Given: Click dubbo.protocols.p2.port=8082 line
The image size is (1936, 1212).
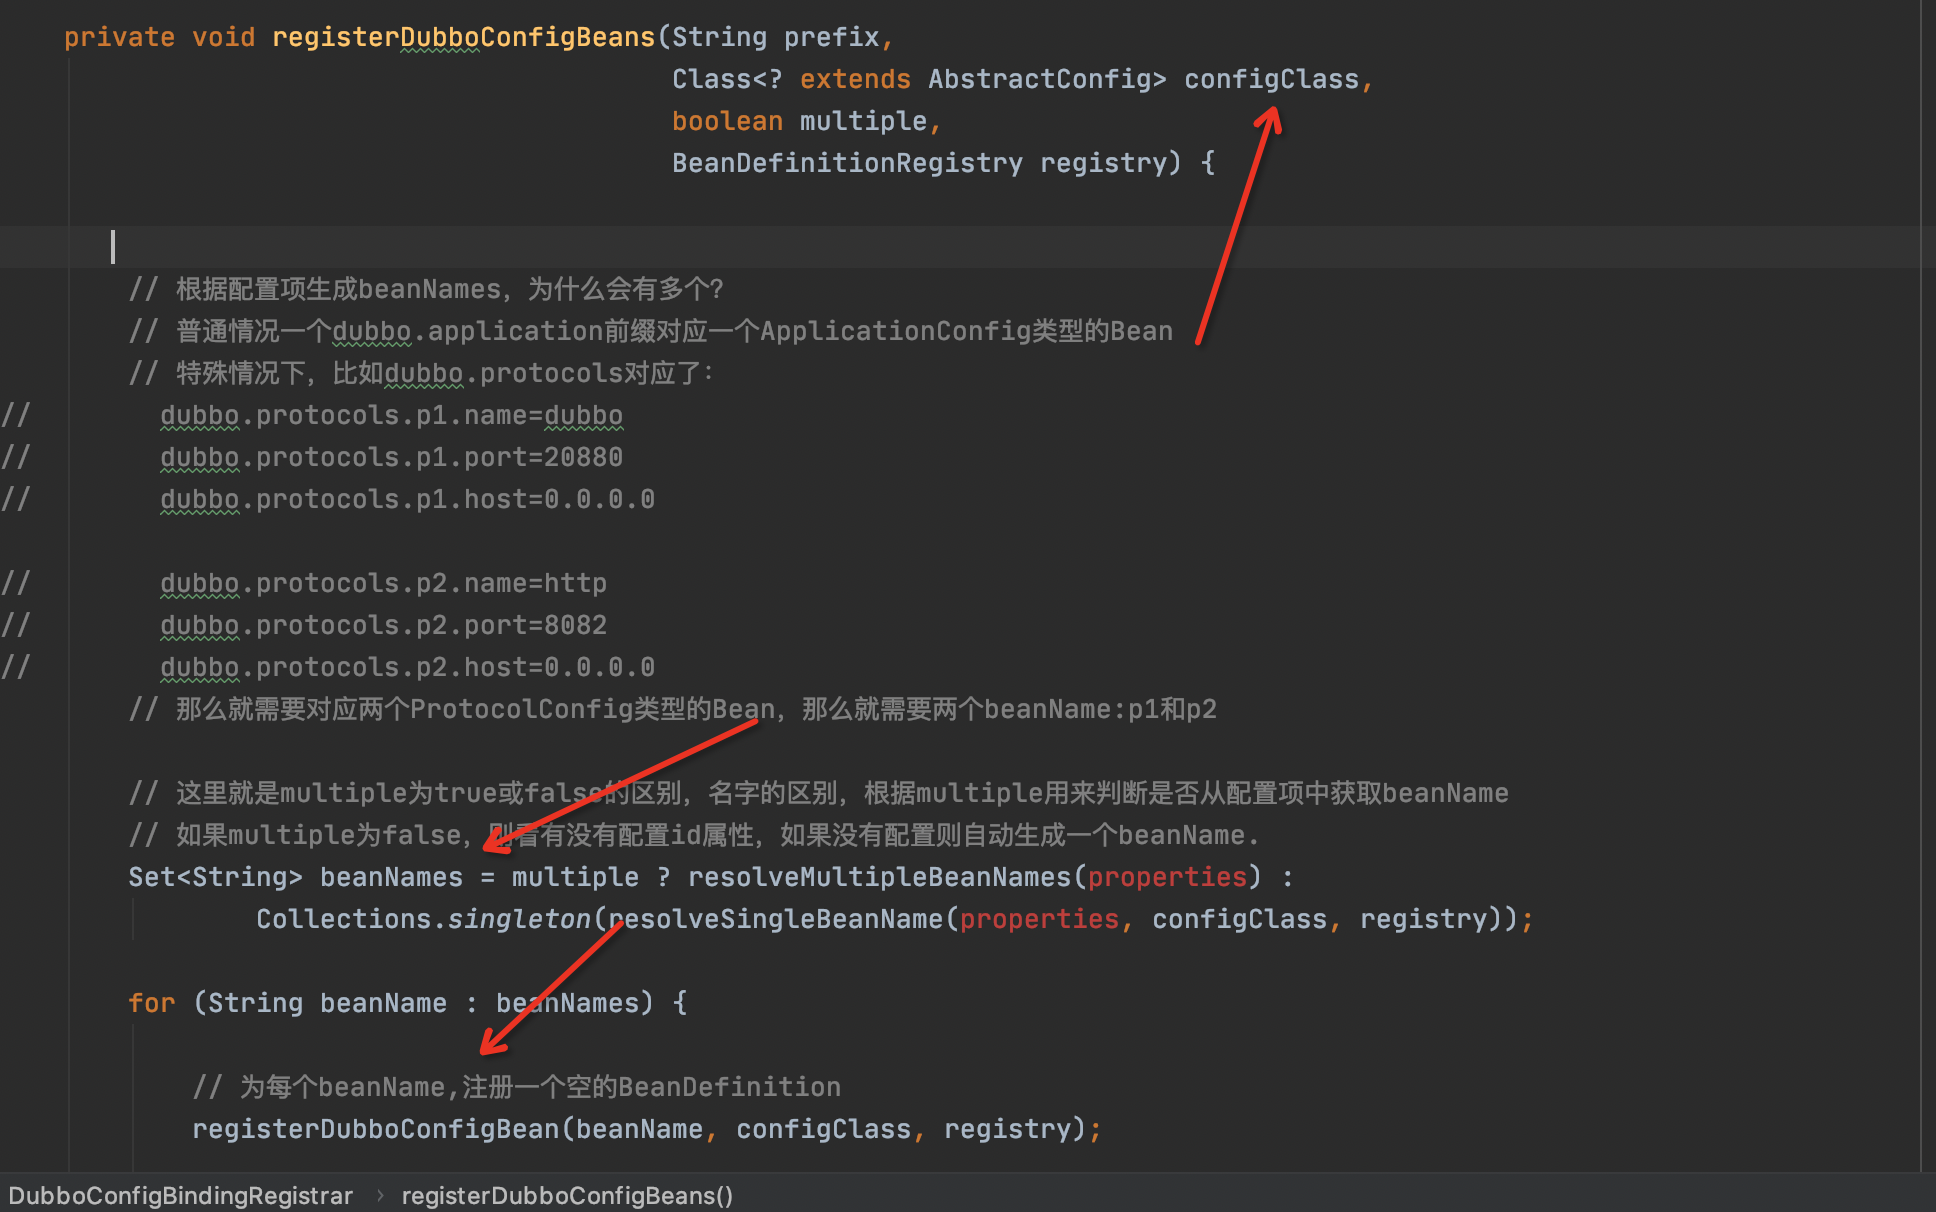Looking at the screenshot, I should pyautogui.click(x=383, y=625).
